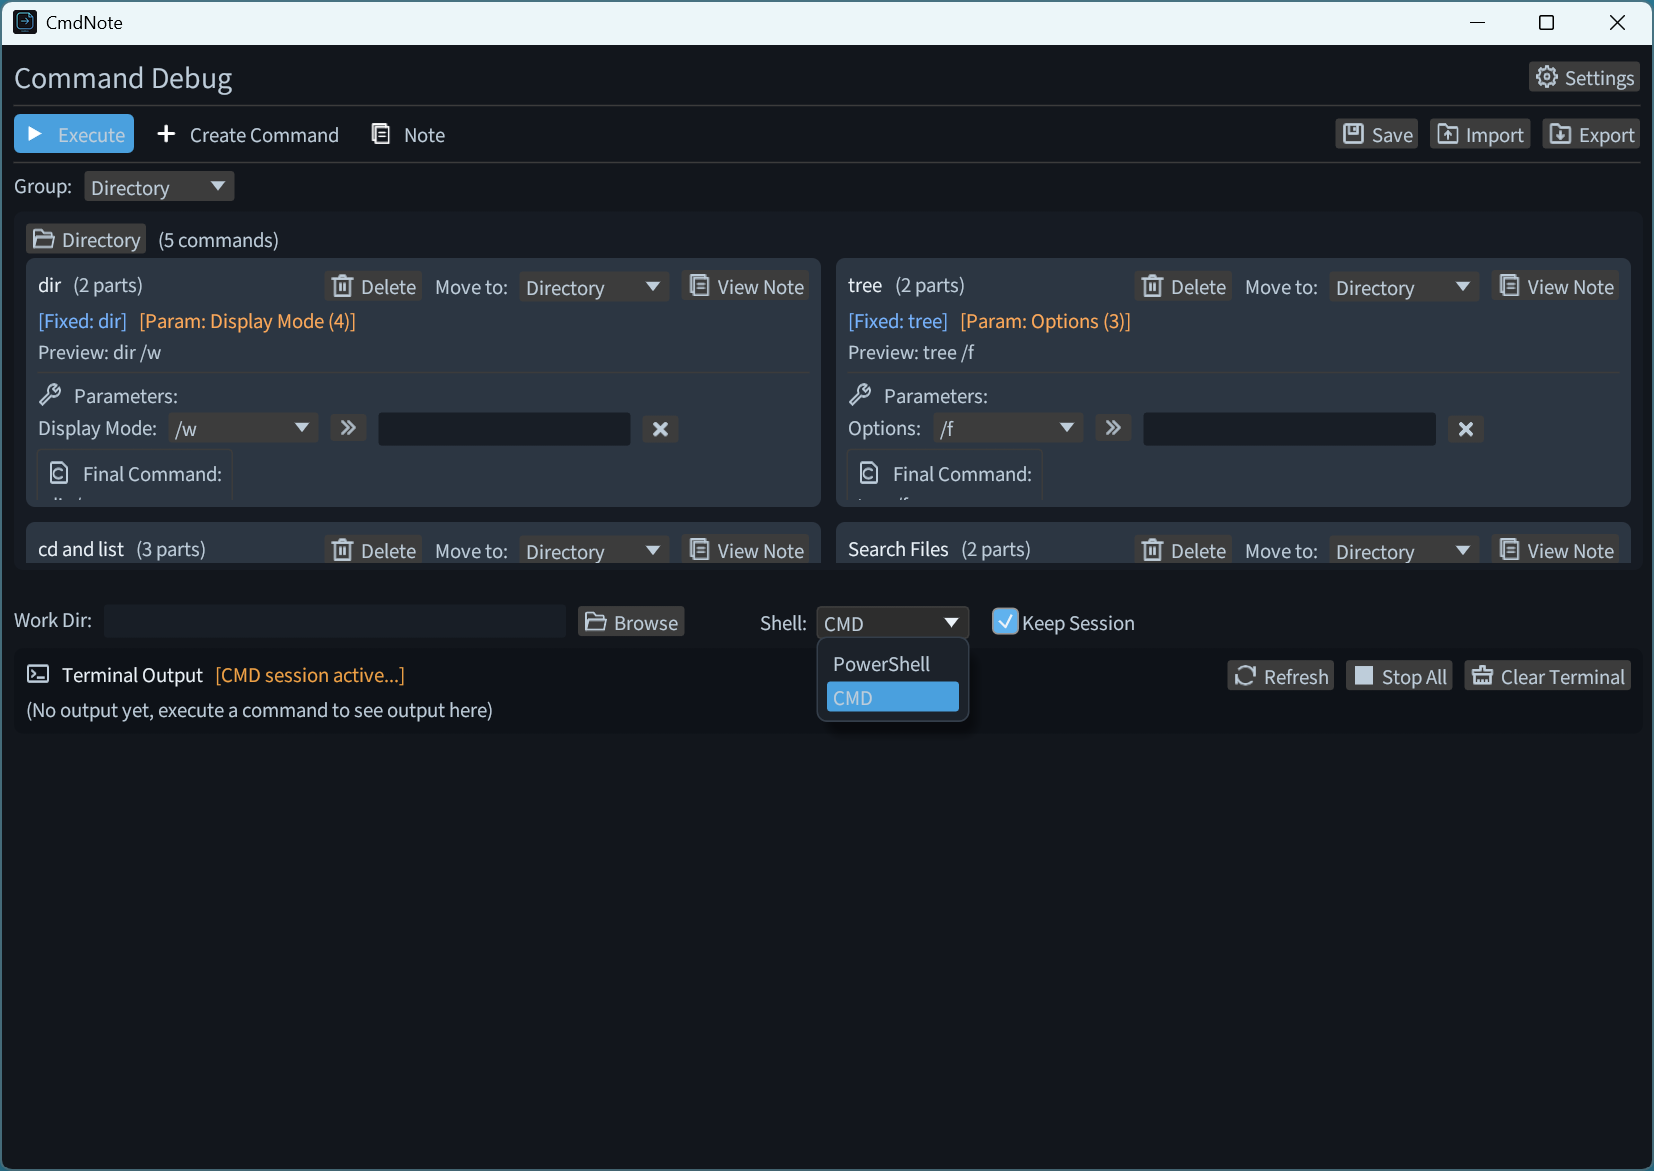This screenshot has height=1171, width=1654.
Task: View Note for the dir command
Action: (x=747, y=287)
